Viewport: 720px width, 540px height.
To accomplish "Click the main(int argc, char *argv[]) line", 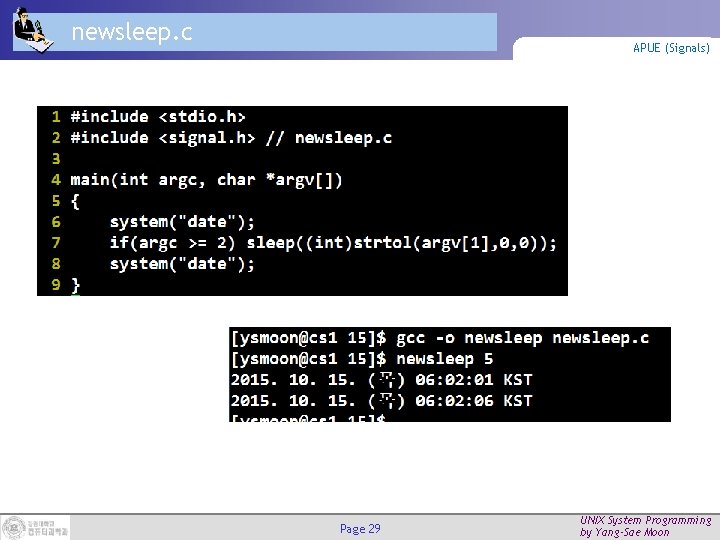I will 206,180.
